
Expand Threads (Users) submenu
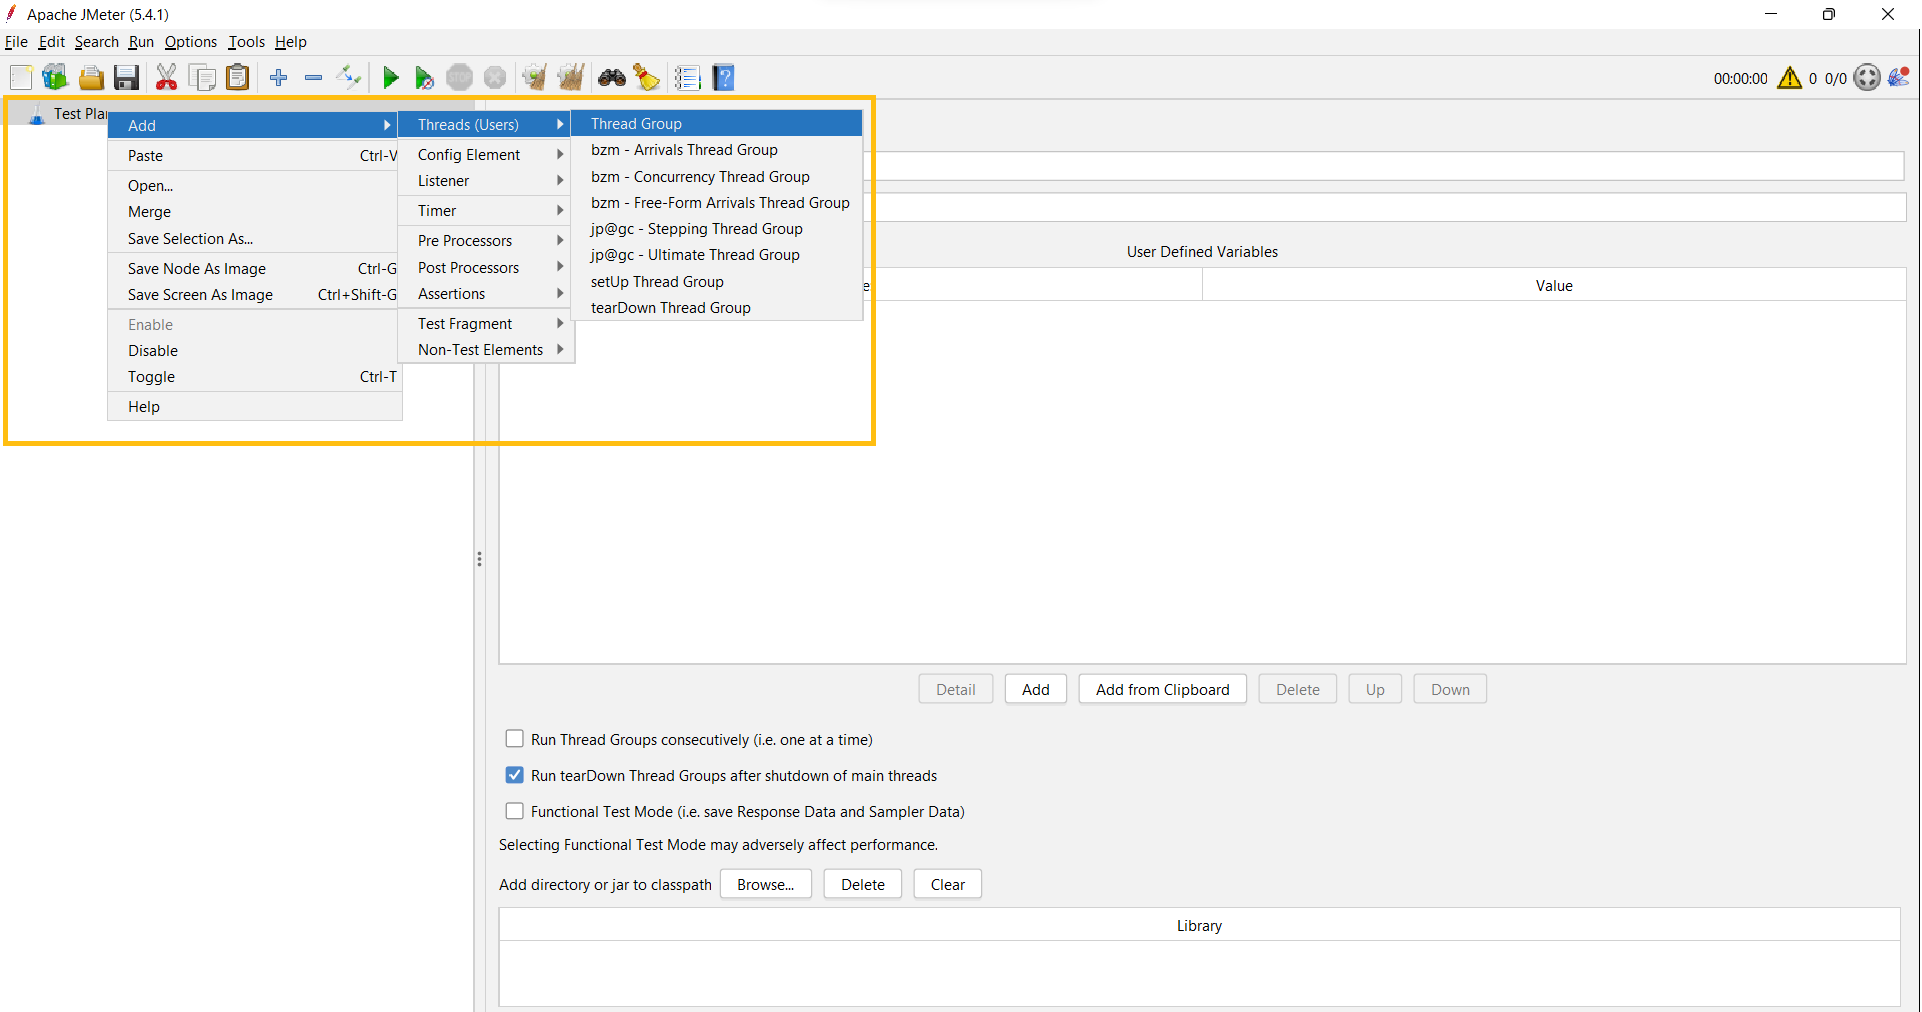tap(485, 124)
